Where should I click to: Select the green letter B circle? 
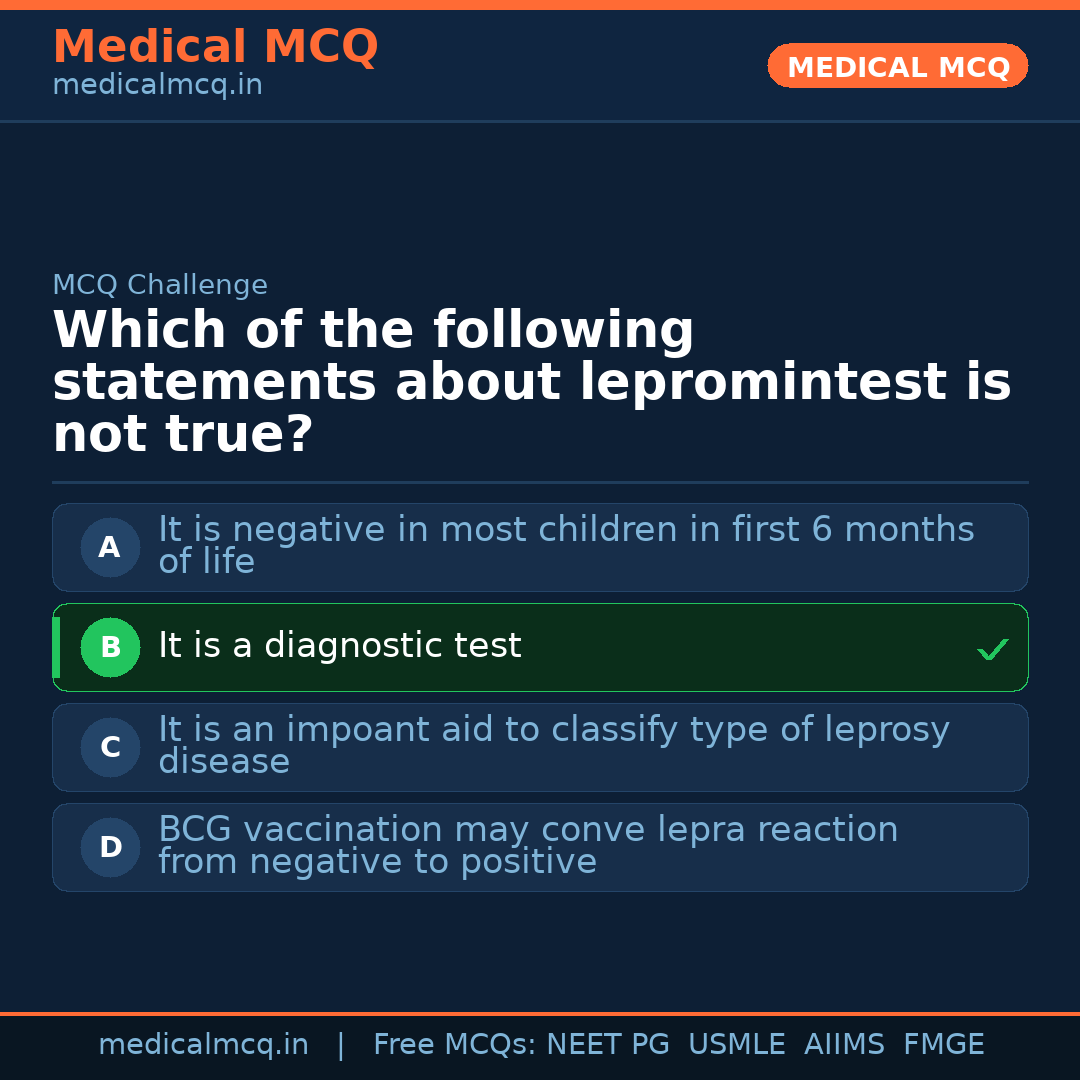pos(110,648)
